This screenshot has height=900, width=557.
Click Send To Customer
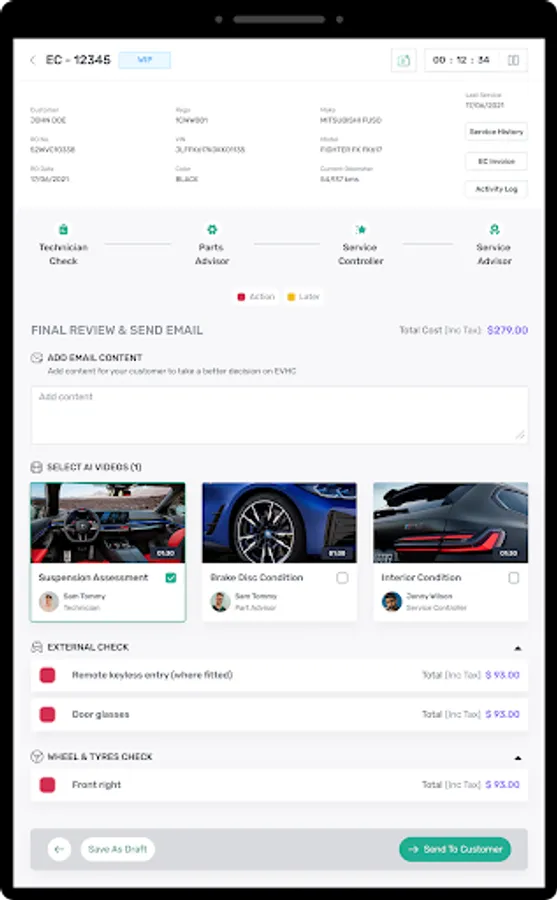point(455,849)
